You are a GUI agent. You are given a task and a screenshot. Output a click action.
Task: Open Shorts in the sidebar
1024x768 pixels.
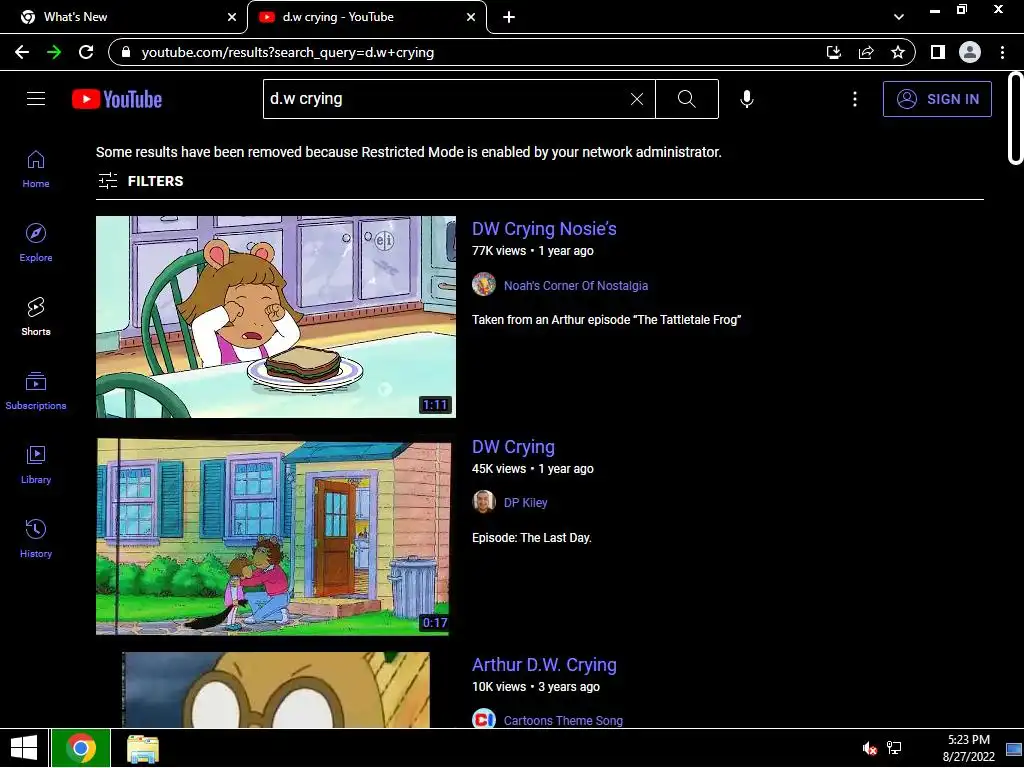point(36,317)
